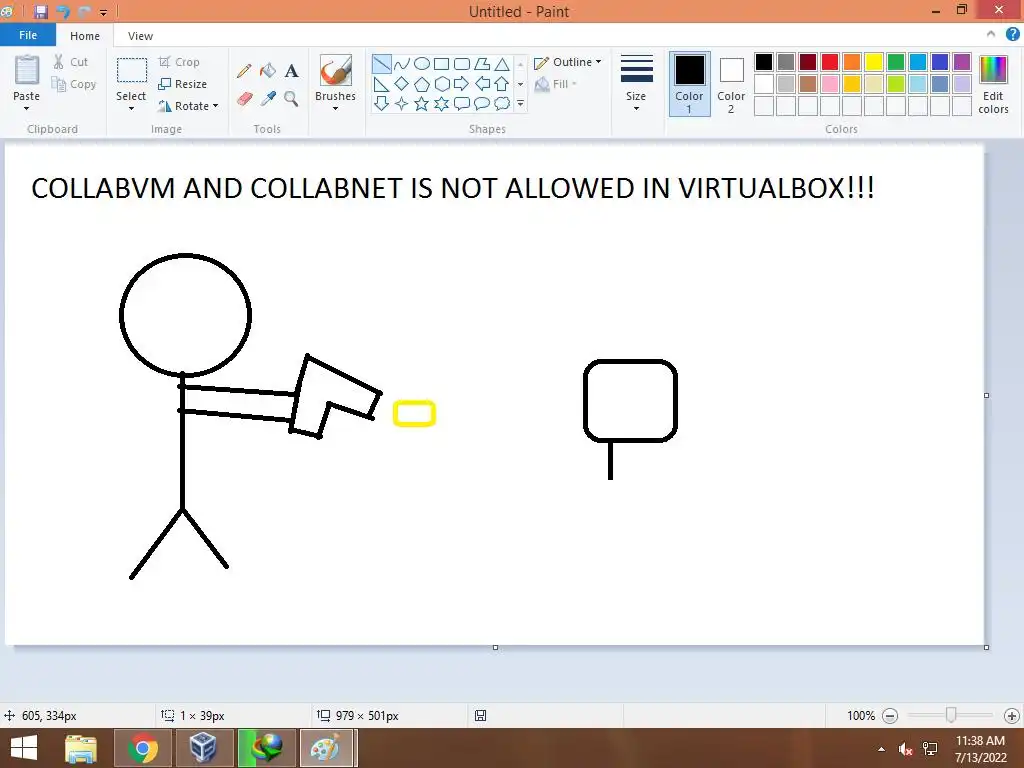Open the File menu
The image size is (1024, 768).
click(x=28, y=35)
